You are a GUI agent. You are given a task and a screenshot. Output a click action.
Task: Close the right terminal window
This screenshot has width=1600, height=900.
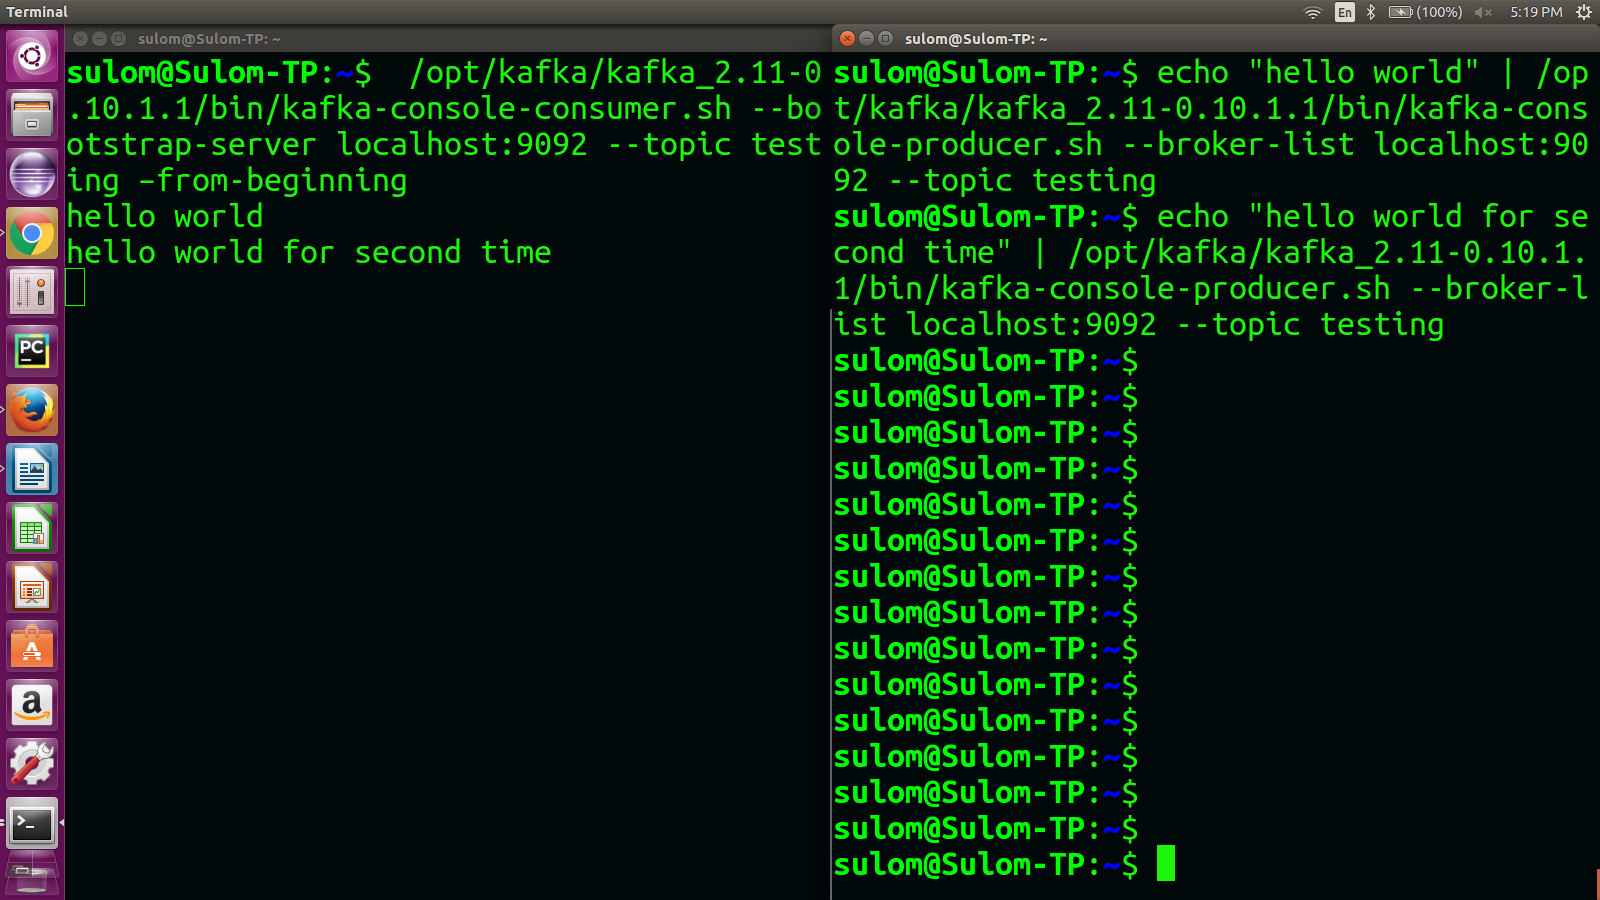pyautogui.click(x=847, y=38)
